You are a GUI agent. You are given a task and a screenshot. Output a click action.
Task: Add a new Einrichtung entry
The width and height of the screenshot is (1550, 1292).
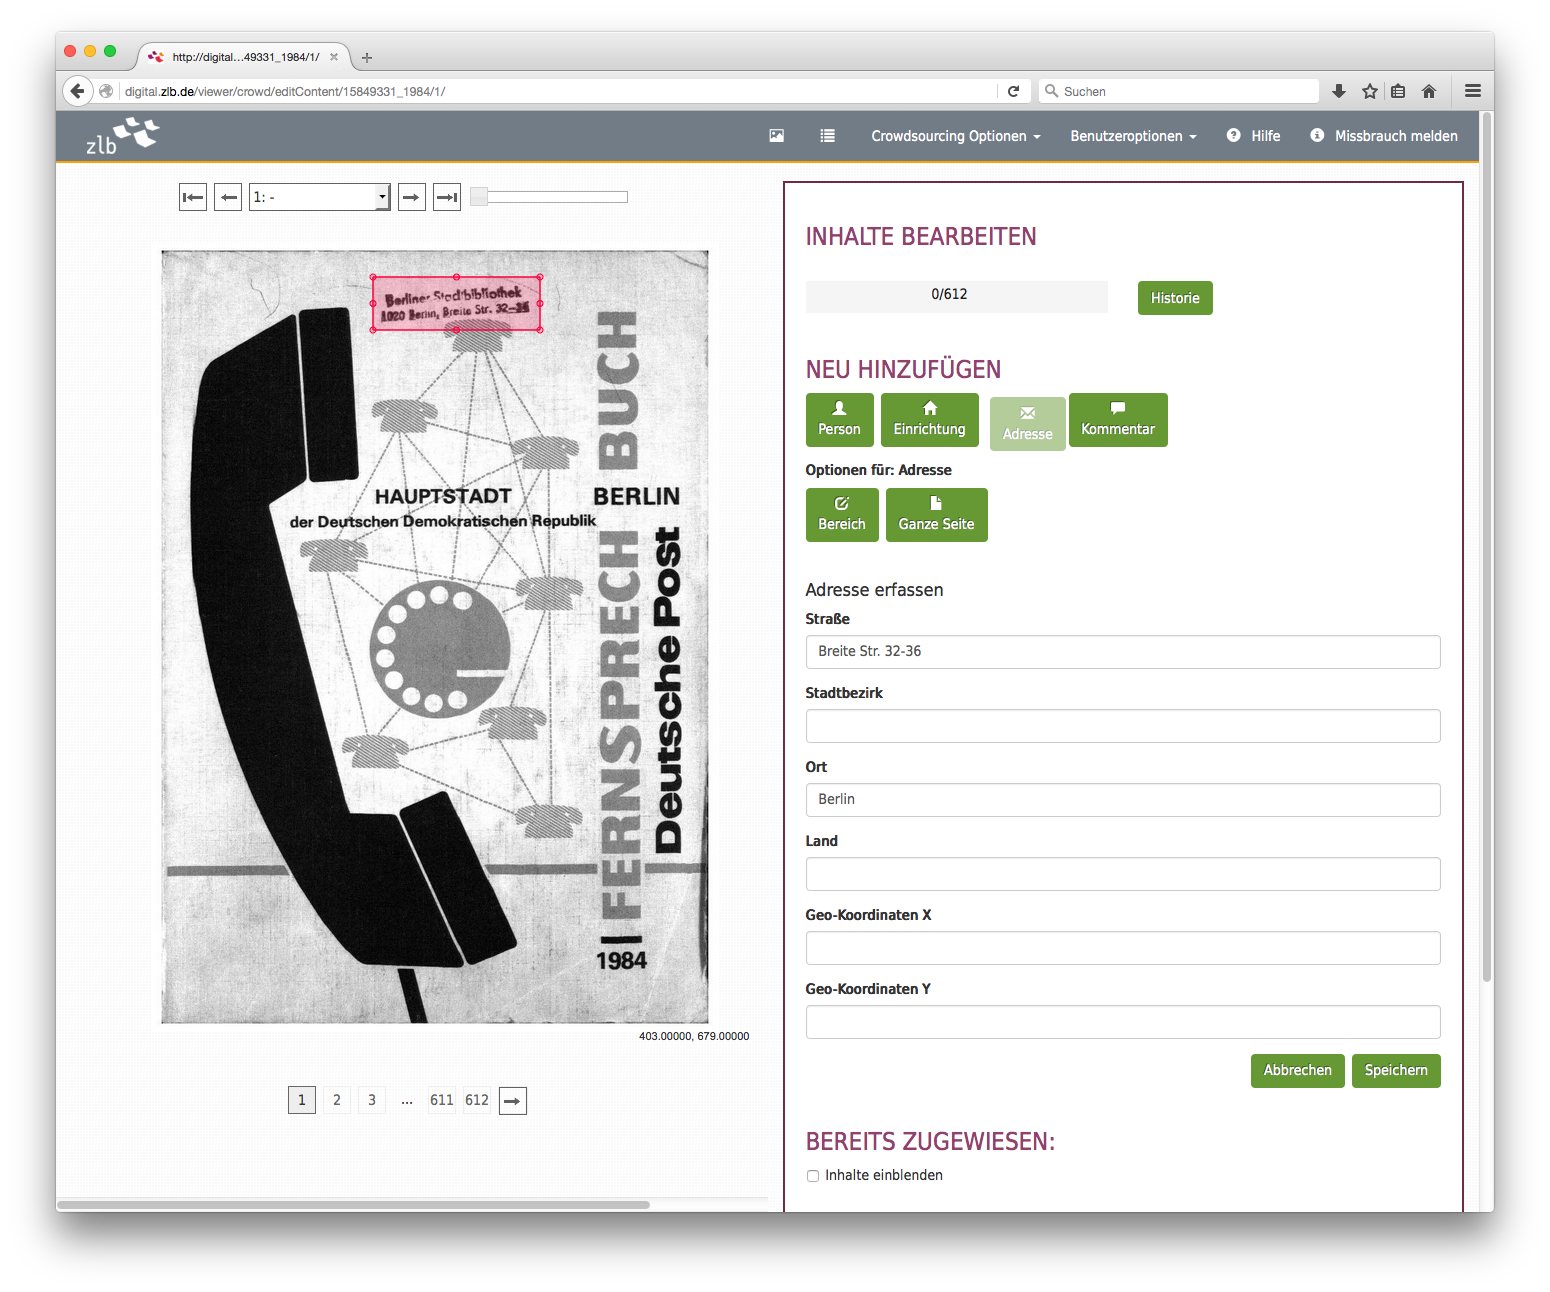click(x=930, y=420)
